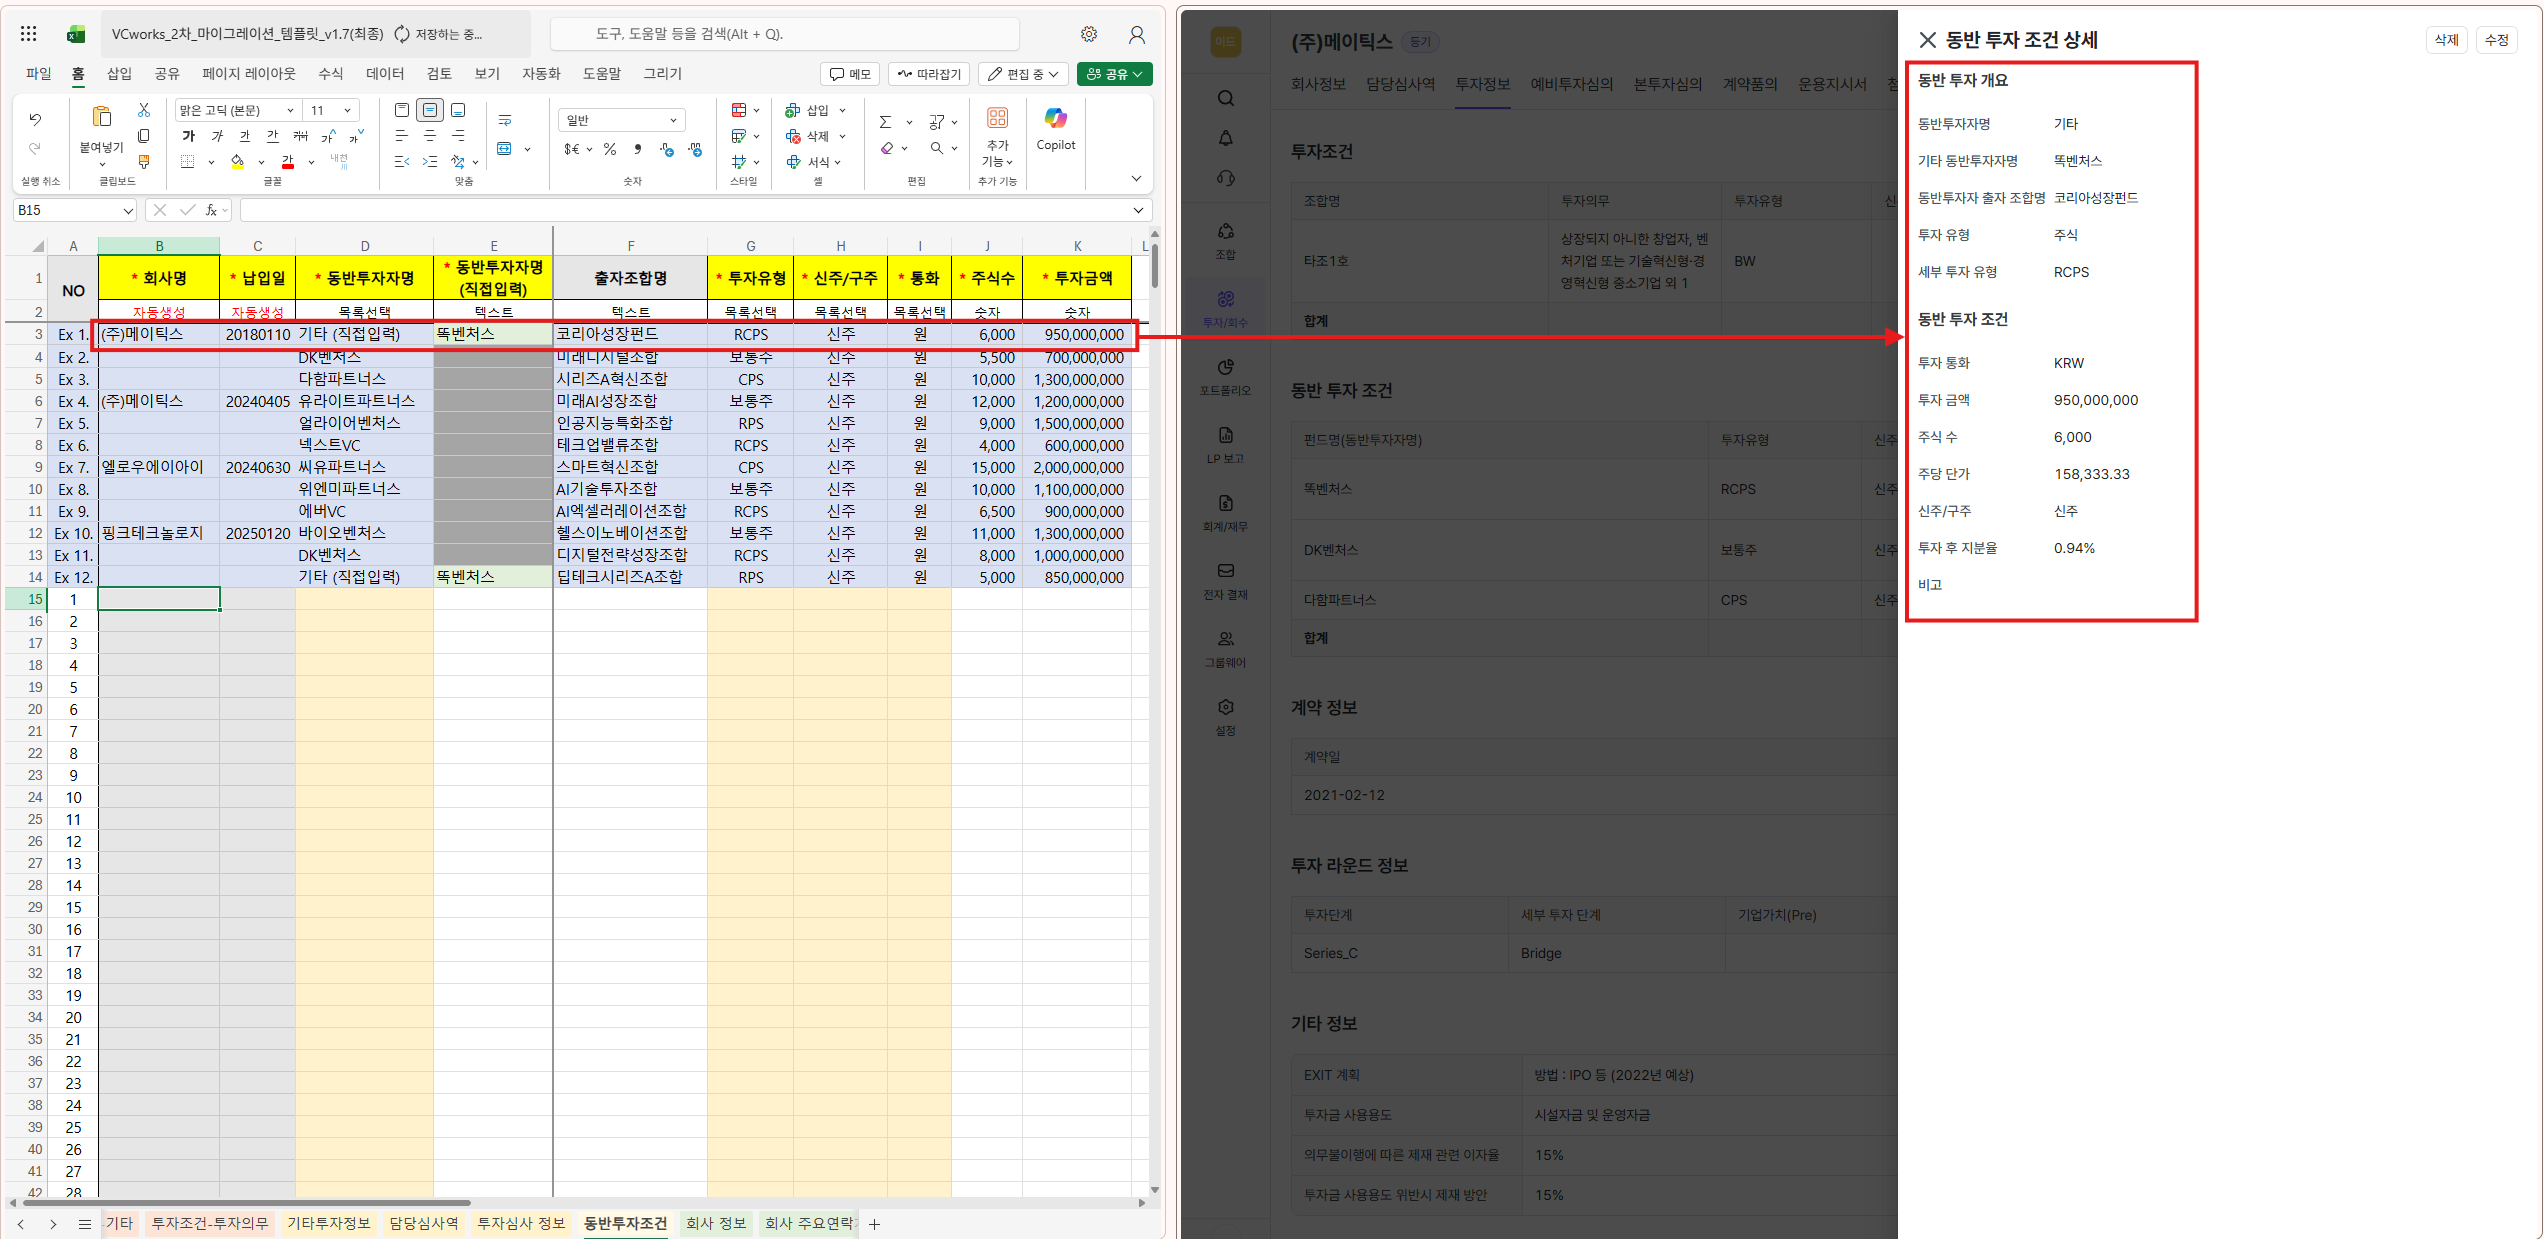
Task: Open the B15 name box dropdown
Action: (128, 210)
